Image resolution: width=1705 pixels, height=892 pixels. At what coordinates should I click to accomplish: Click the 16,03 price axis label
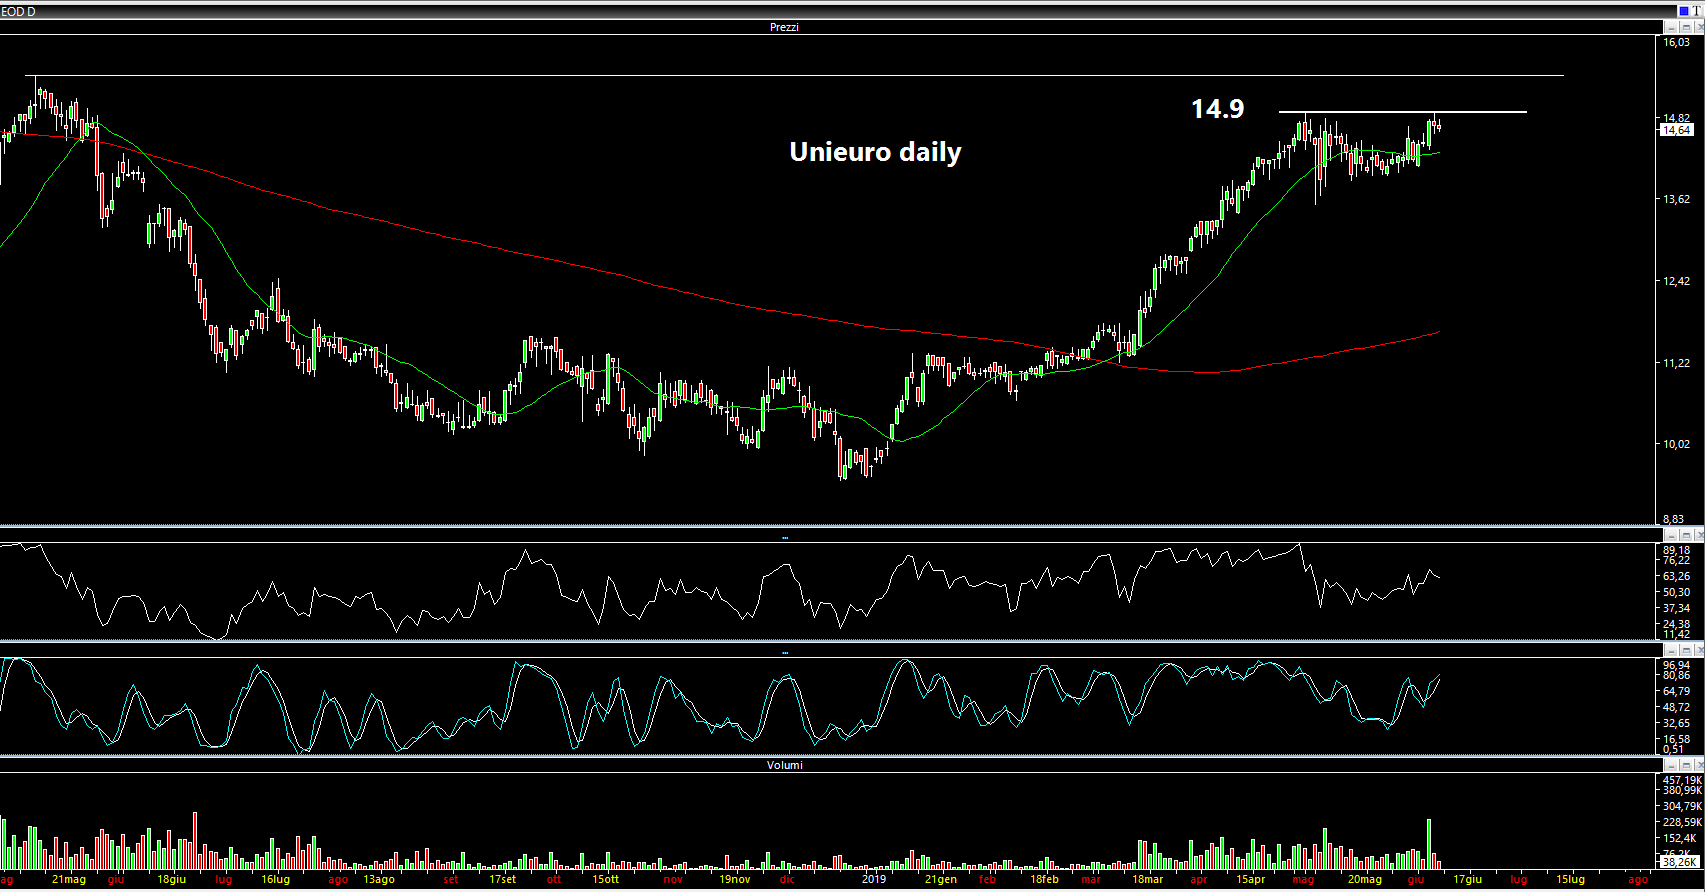(1676, 42)
